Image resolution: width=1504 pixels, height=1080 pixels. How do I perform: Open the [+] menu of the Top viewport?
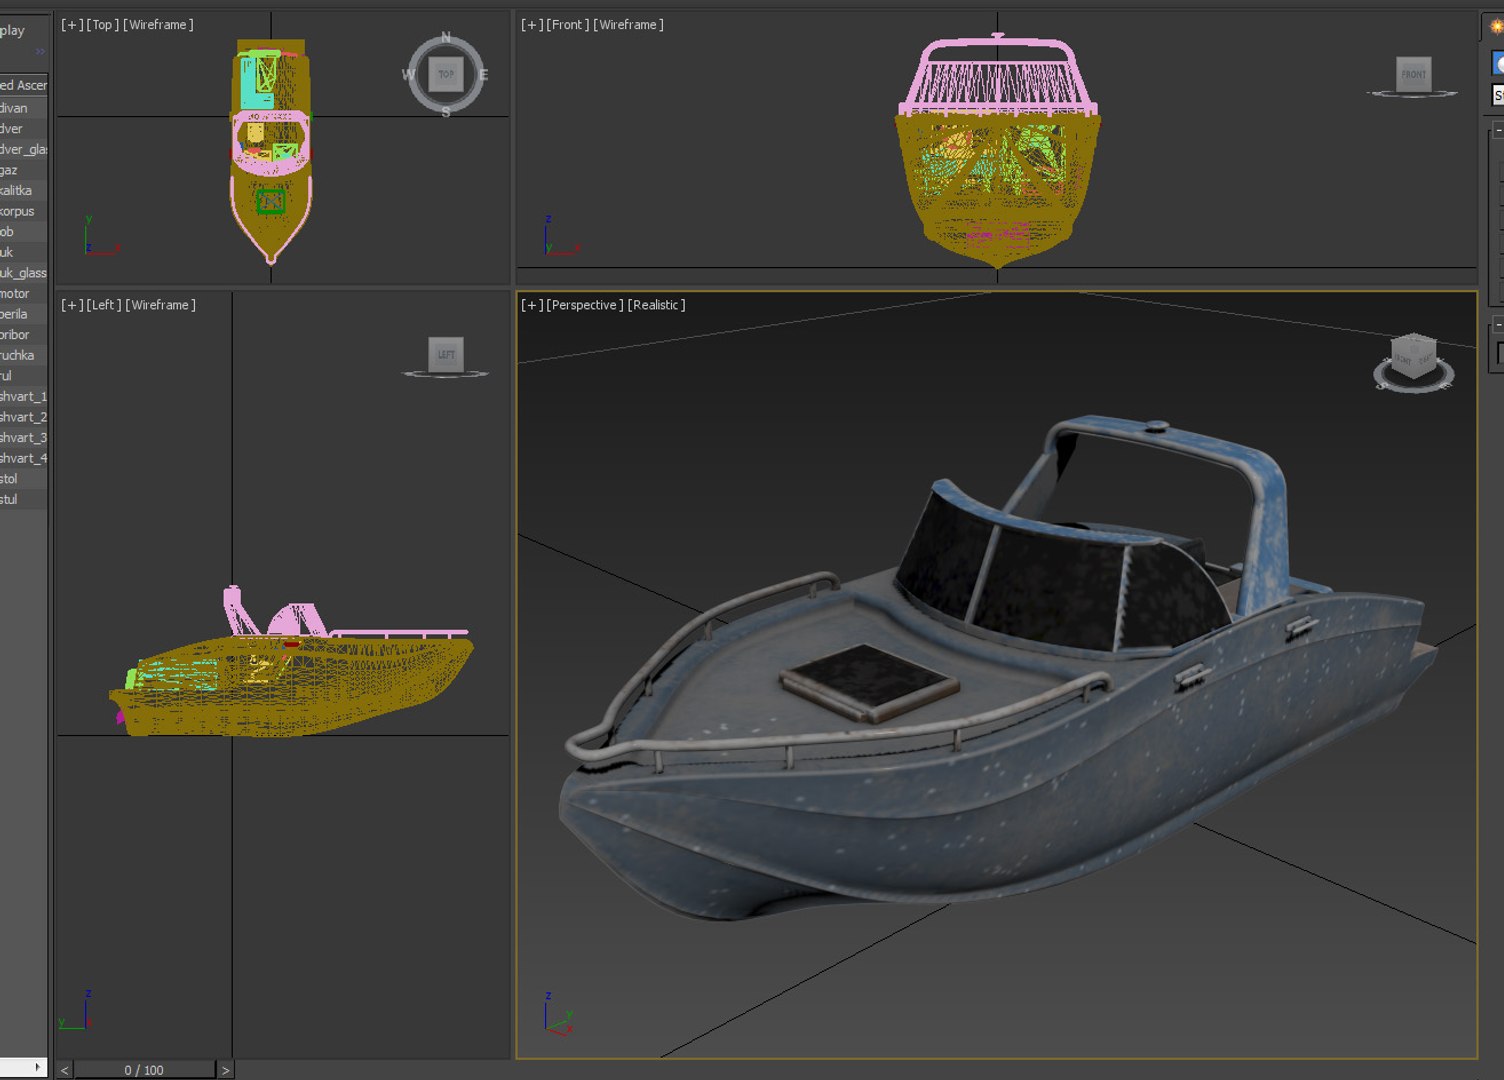(x=72, y=24)
